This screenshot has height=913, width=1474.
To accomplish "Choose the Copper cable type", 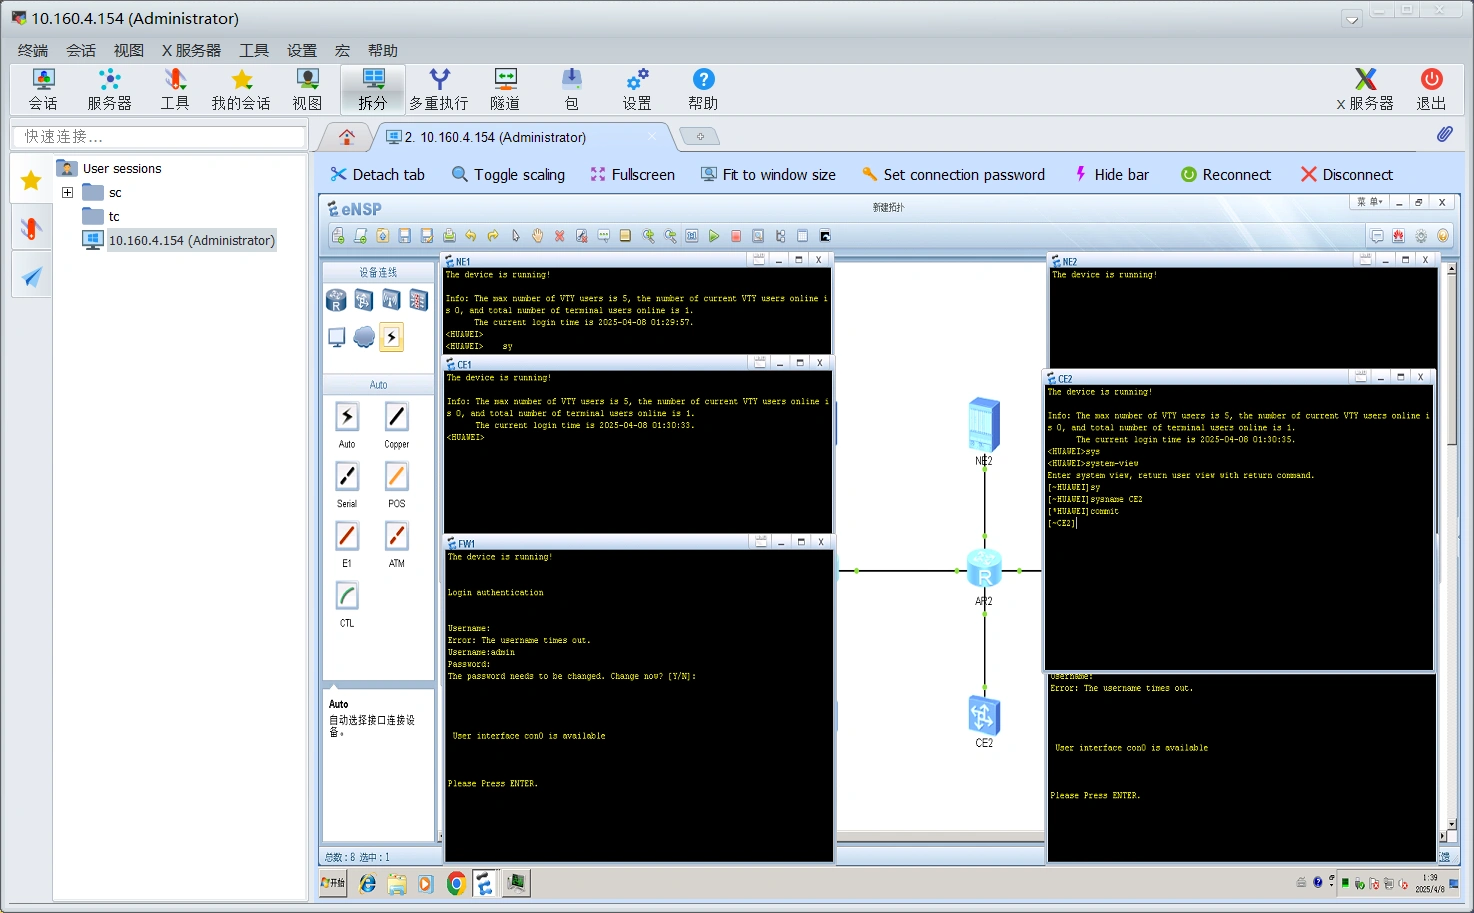I will pos(397,417).
